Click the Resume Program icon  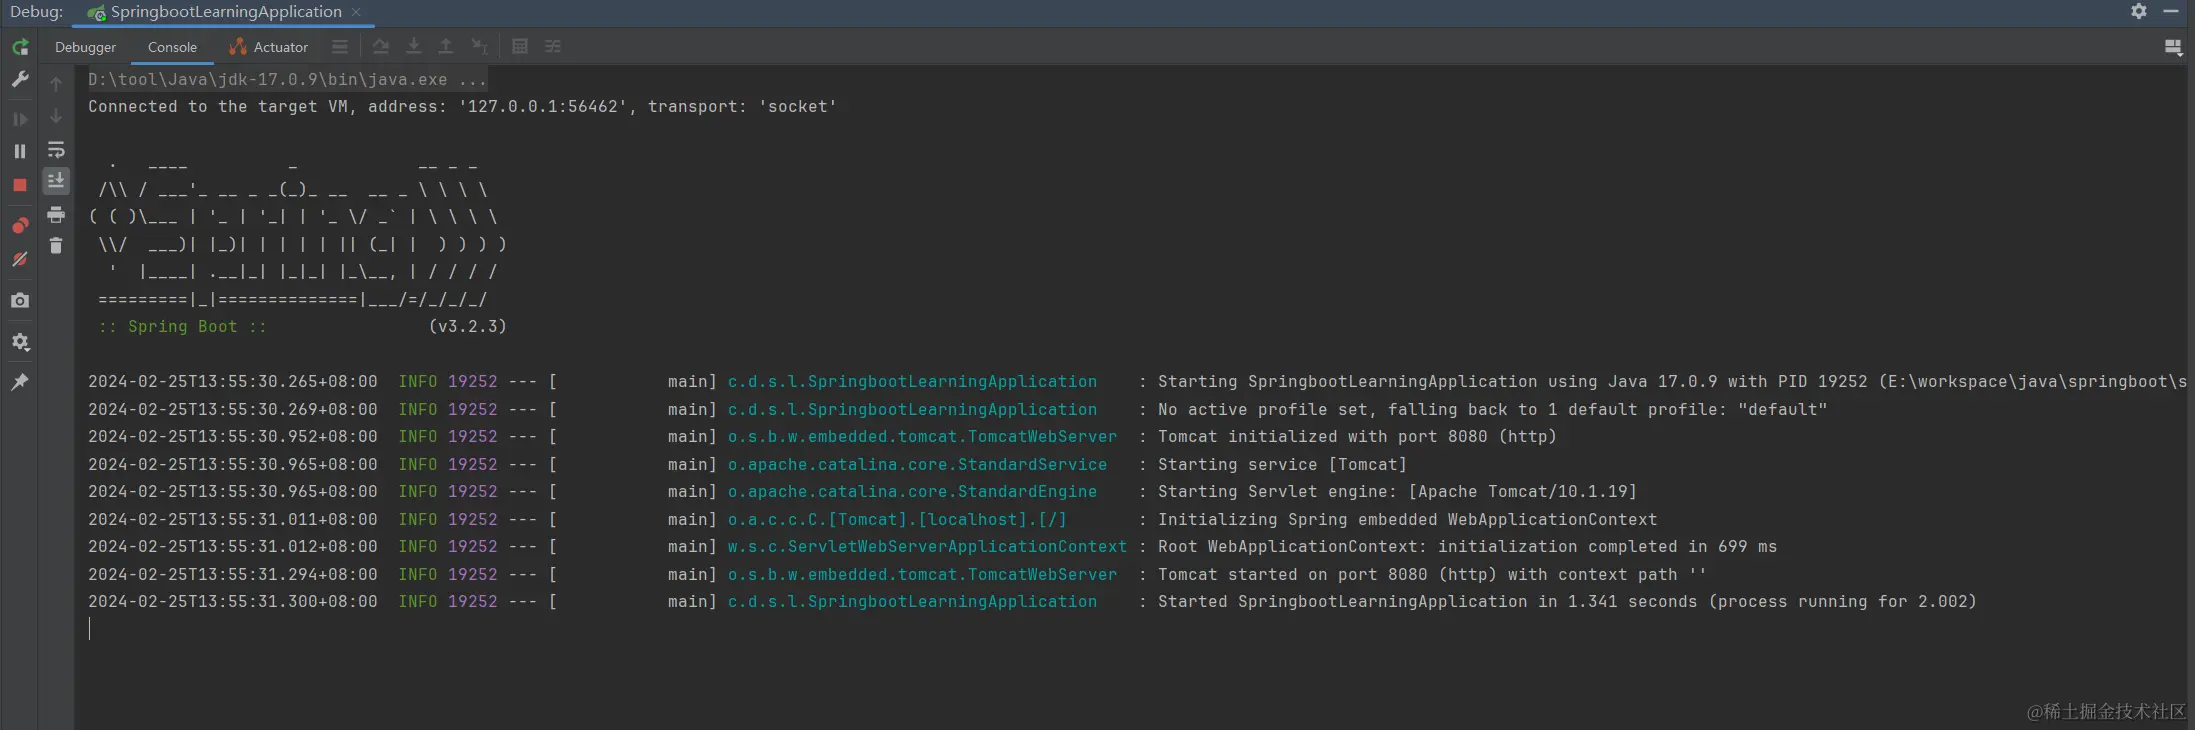pyautogui.click(x=20, y=119)
